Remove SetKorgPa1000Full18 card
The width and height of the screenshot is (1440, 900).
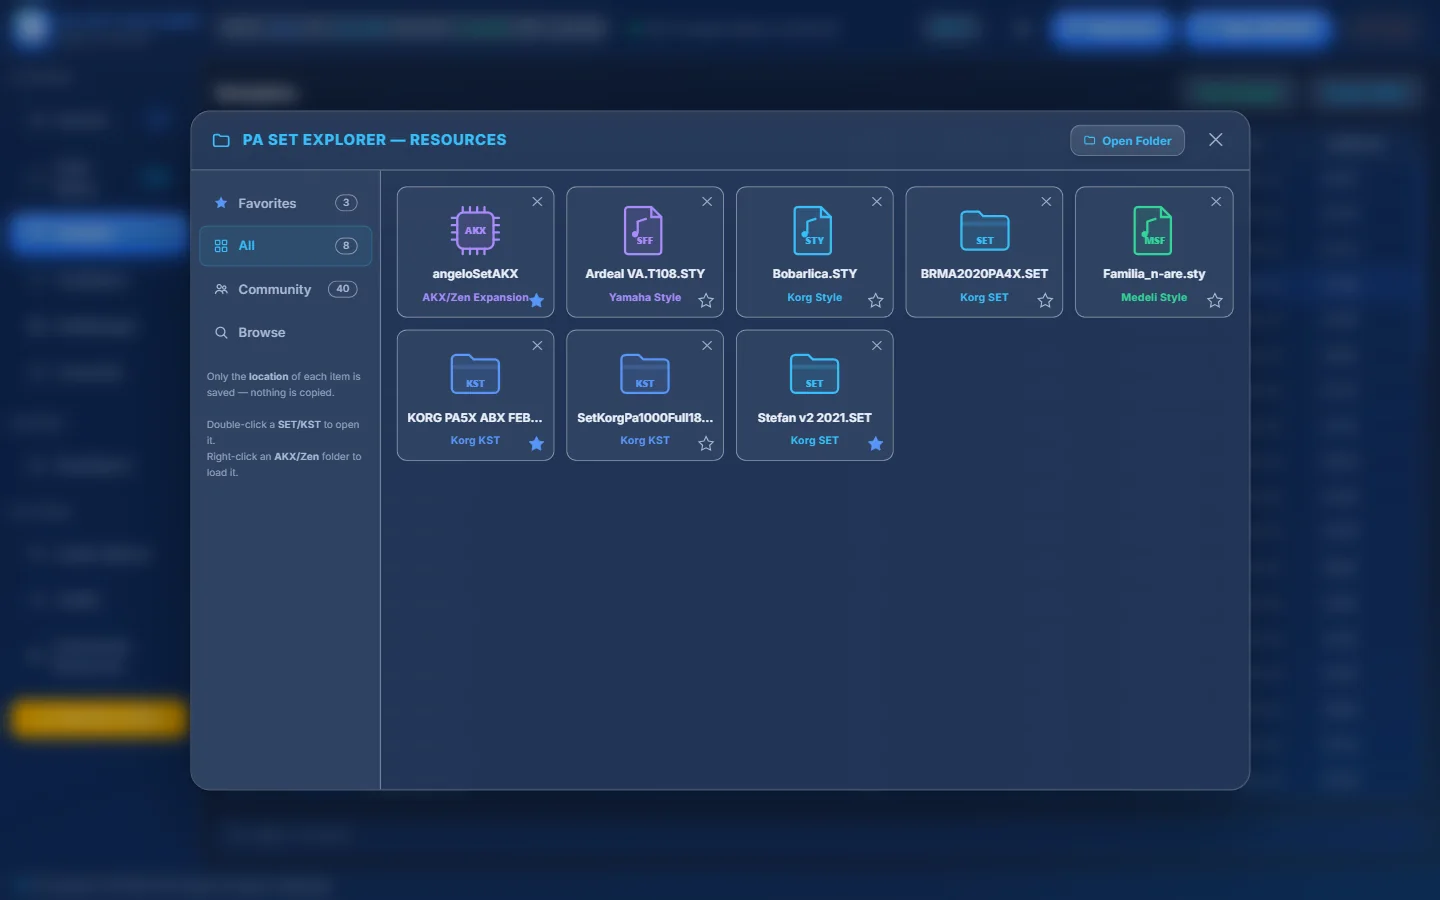coord(707,346)
